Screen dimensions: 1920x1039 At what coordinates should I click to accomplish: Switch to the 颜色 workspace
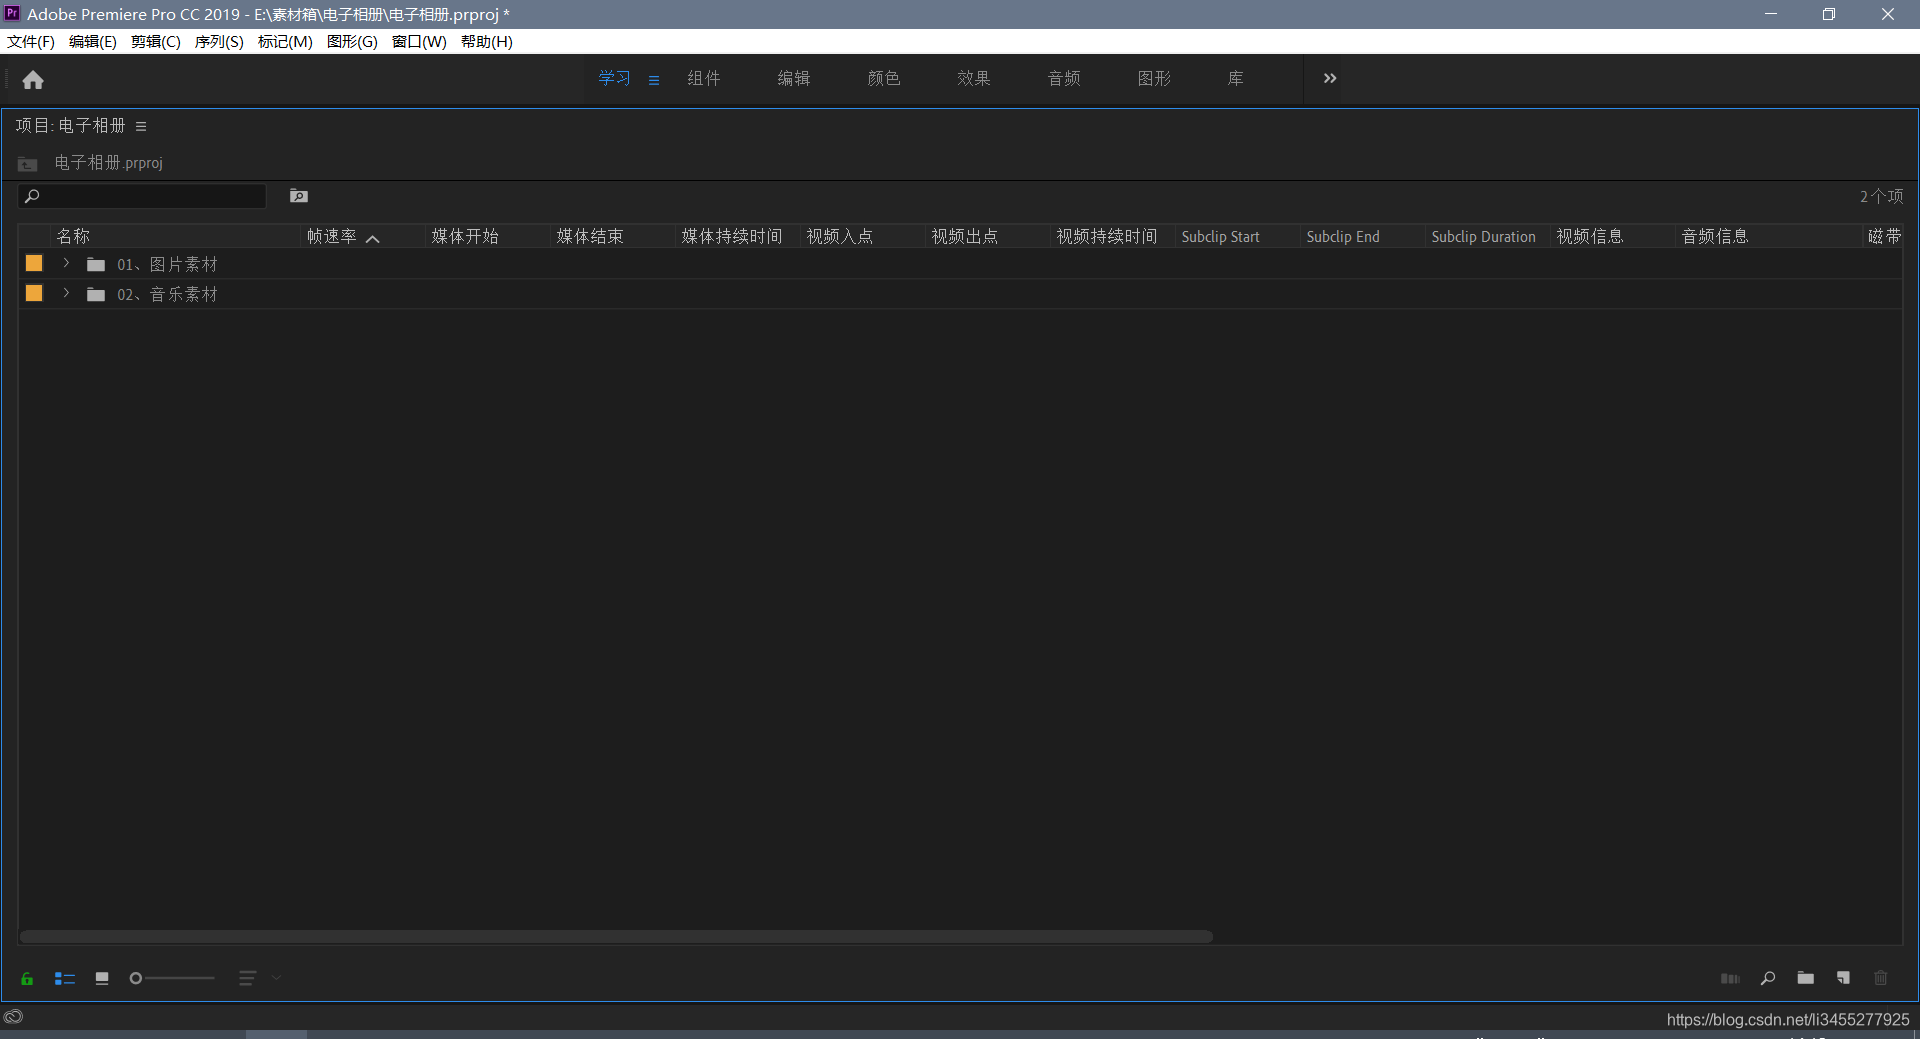pos(884,78)
